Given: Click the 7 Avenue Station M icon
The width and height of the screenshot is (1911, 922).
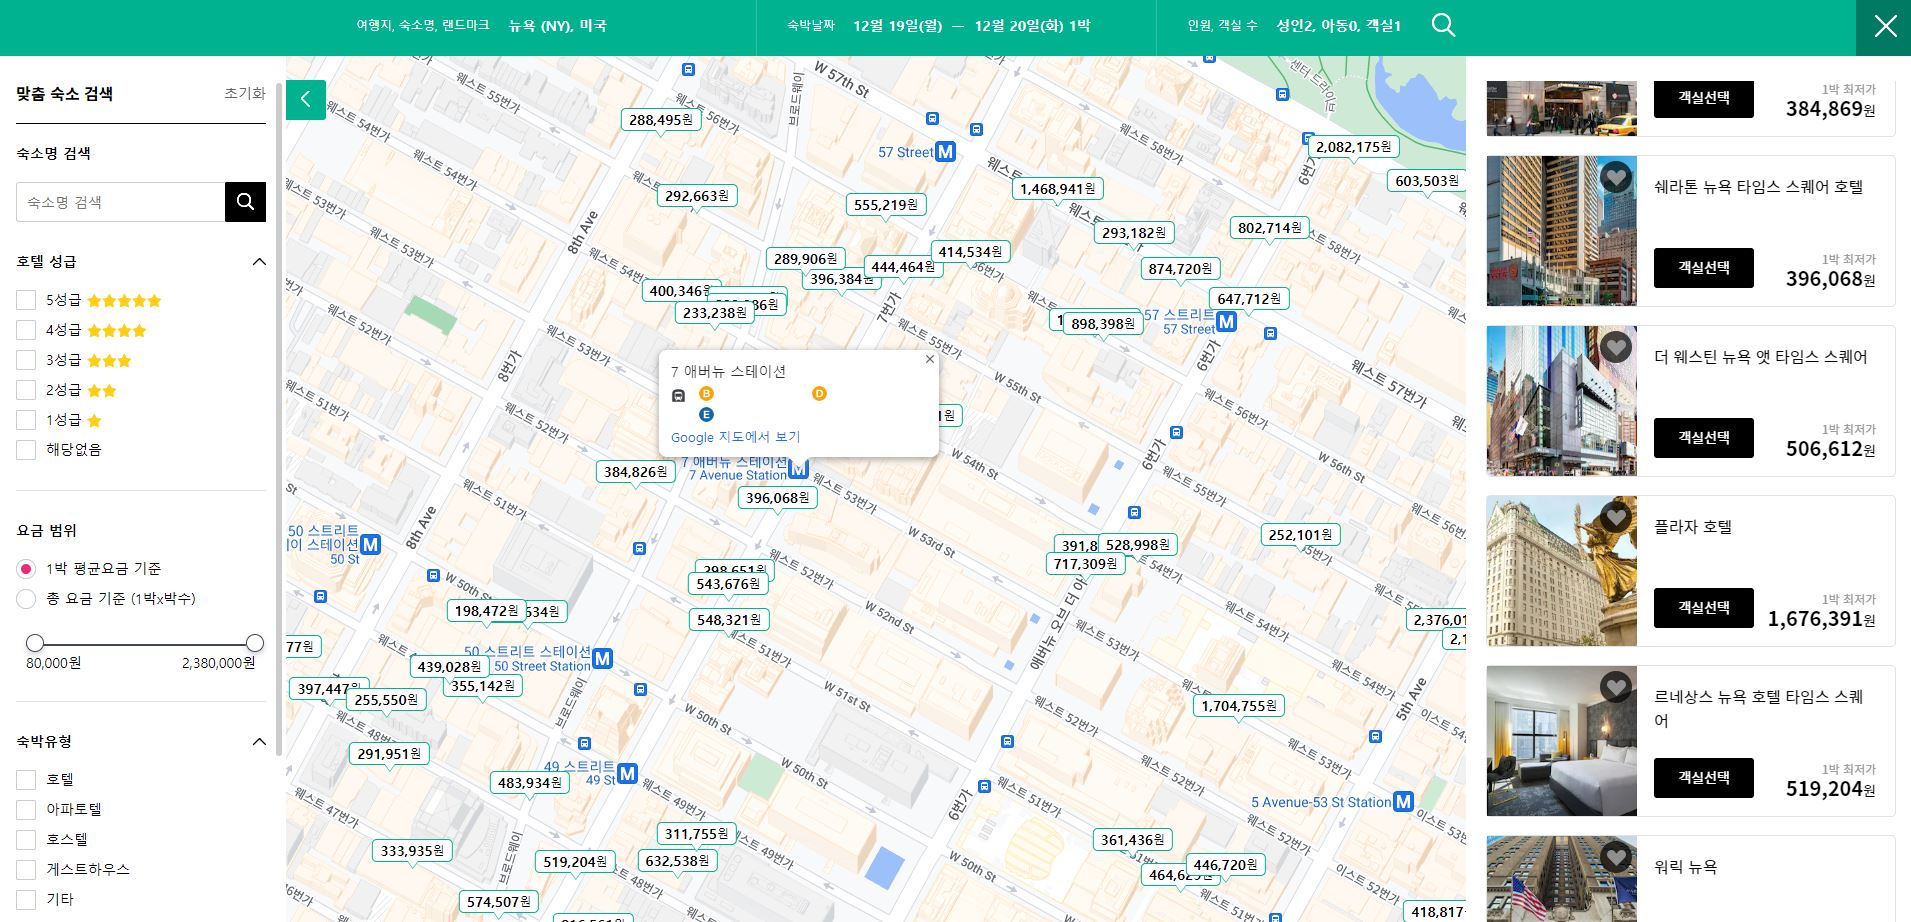Looking at the screenshot, I should (798, 468).
